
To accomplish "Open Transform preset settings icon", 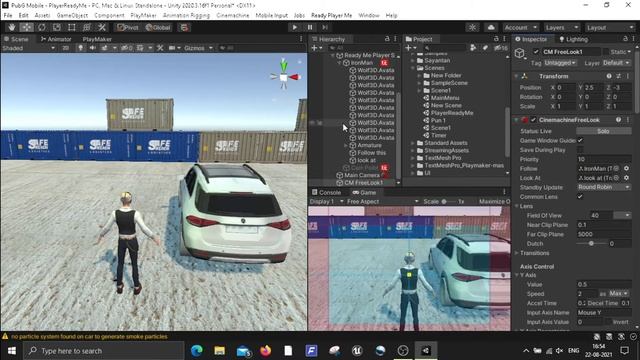I will point(618,76).
